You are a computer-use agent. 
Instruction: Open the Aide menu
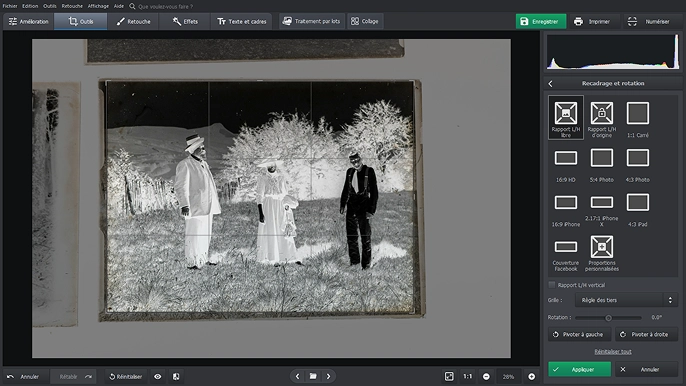(119, 6)
